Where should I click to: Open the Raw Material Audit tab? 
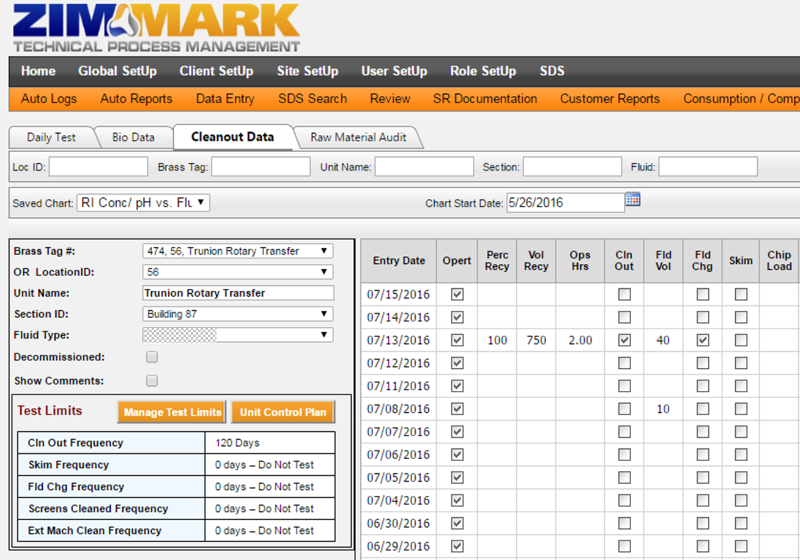click(358, 137)
